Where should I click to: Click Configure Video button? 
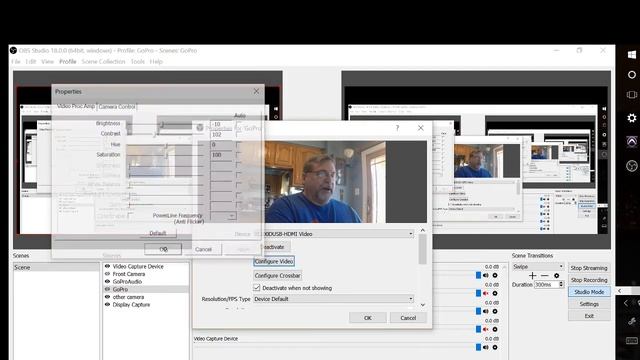click(274, 261)
